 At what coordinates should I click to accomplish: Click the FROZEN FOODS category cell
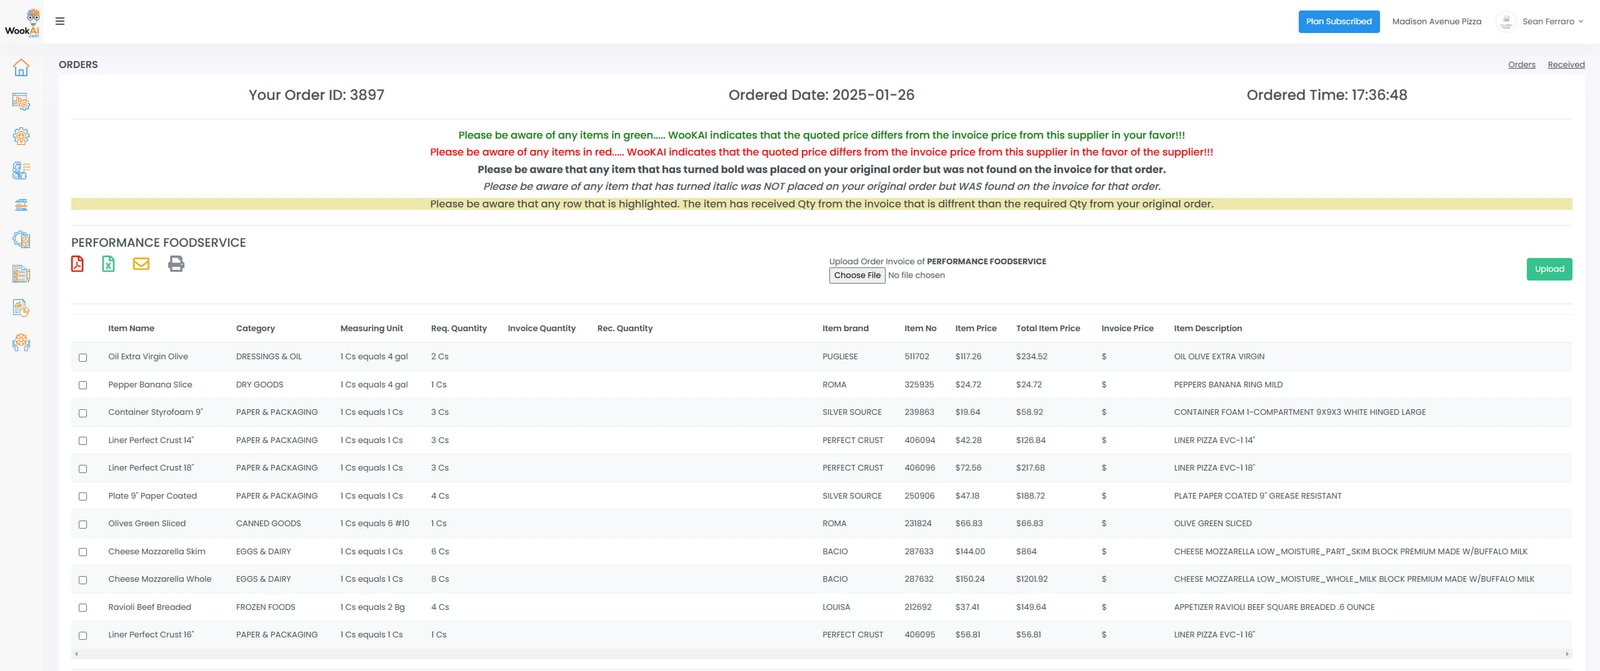[265, 608]
